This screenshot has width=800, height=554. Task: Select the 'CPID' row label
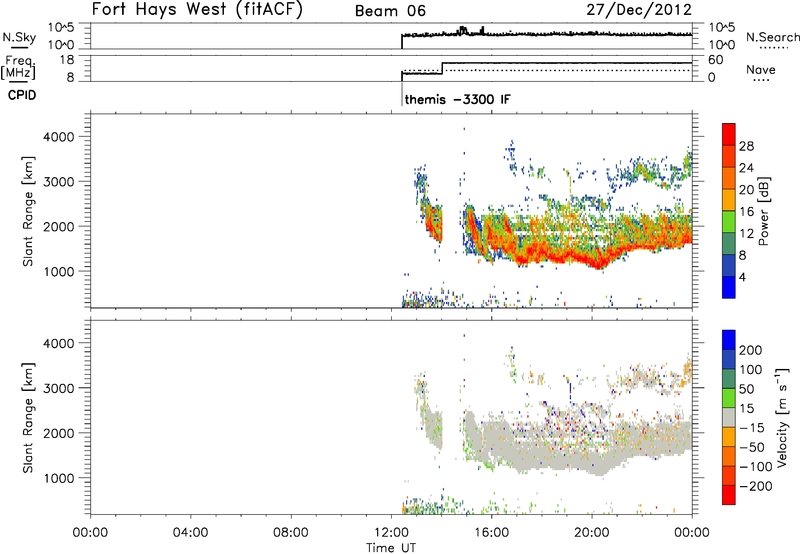point(22,95)
